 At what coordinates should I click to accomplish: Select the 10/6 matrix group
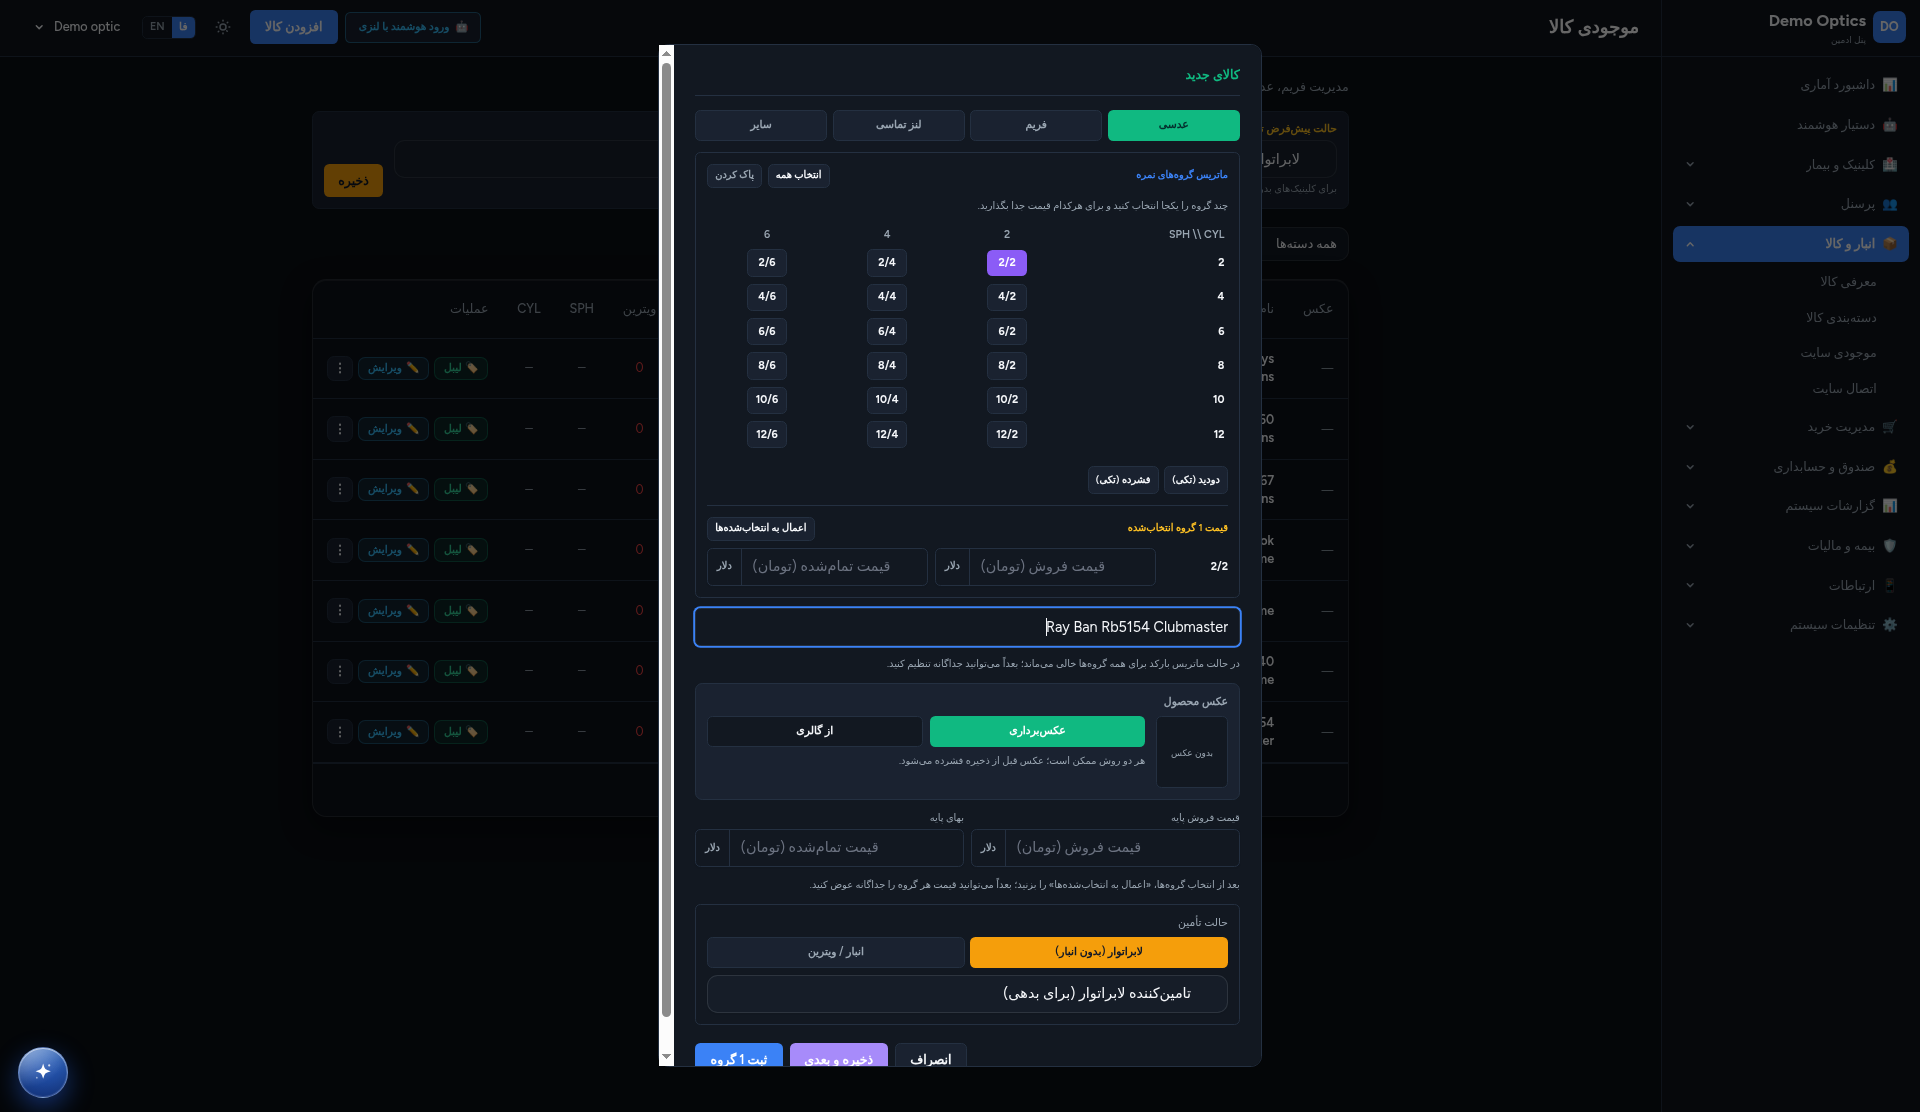coord(766,400)
